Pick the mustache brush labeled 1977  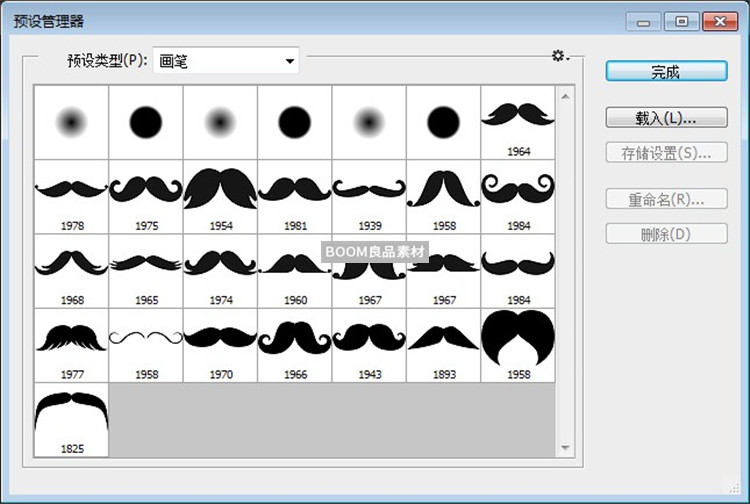(71, 345)
